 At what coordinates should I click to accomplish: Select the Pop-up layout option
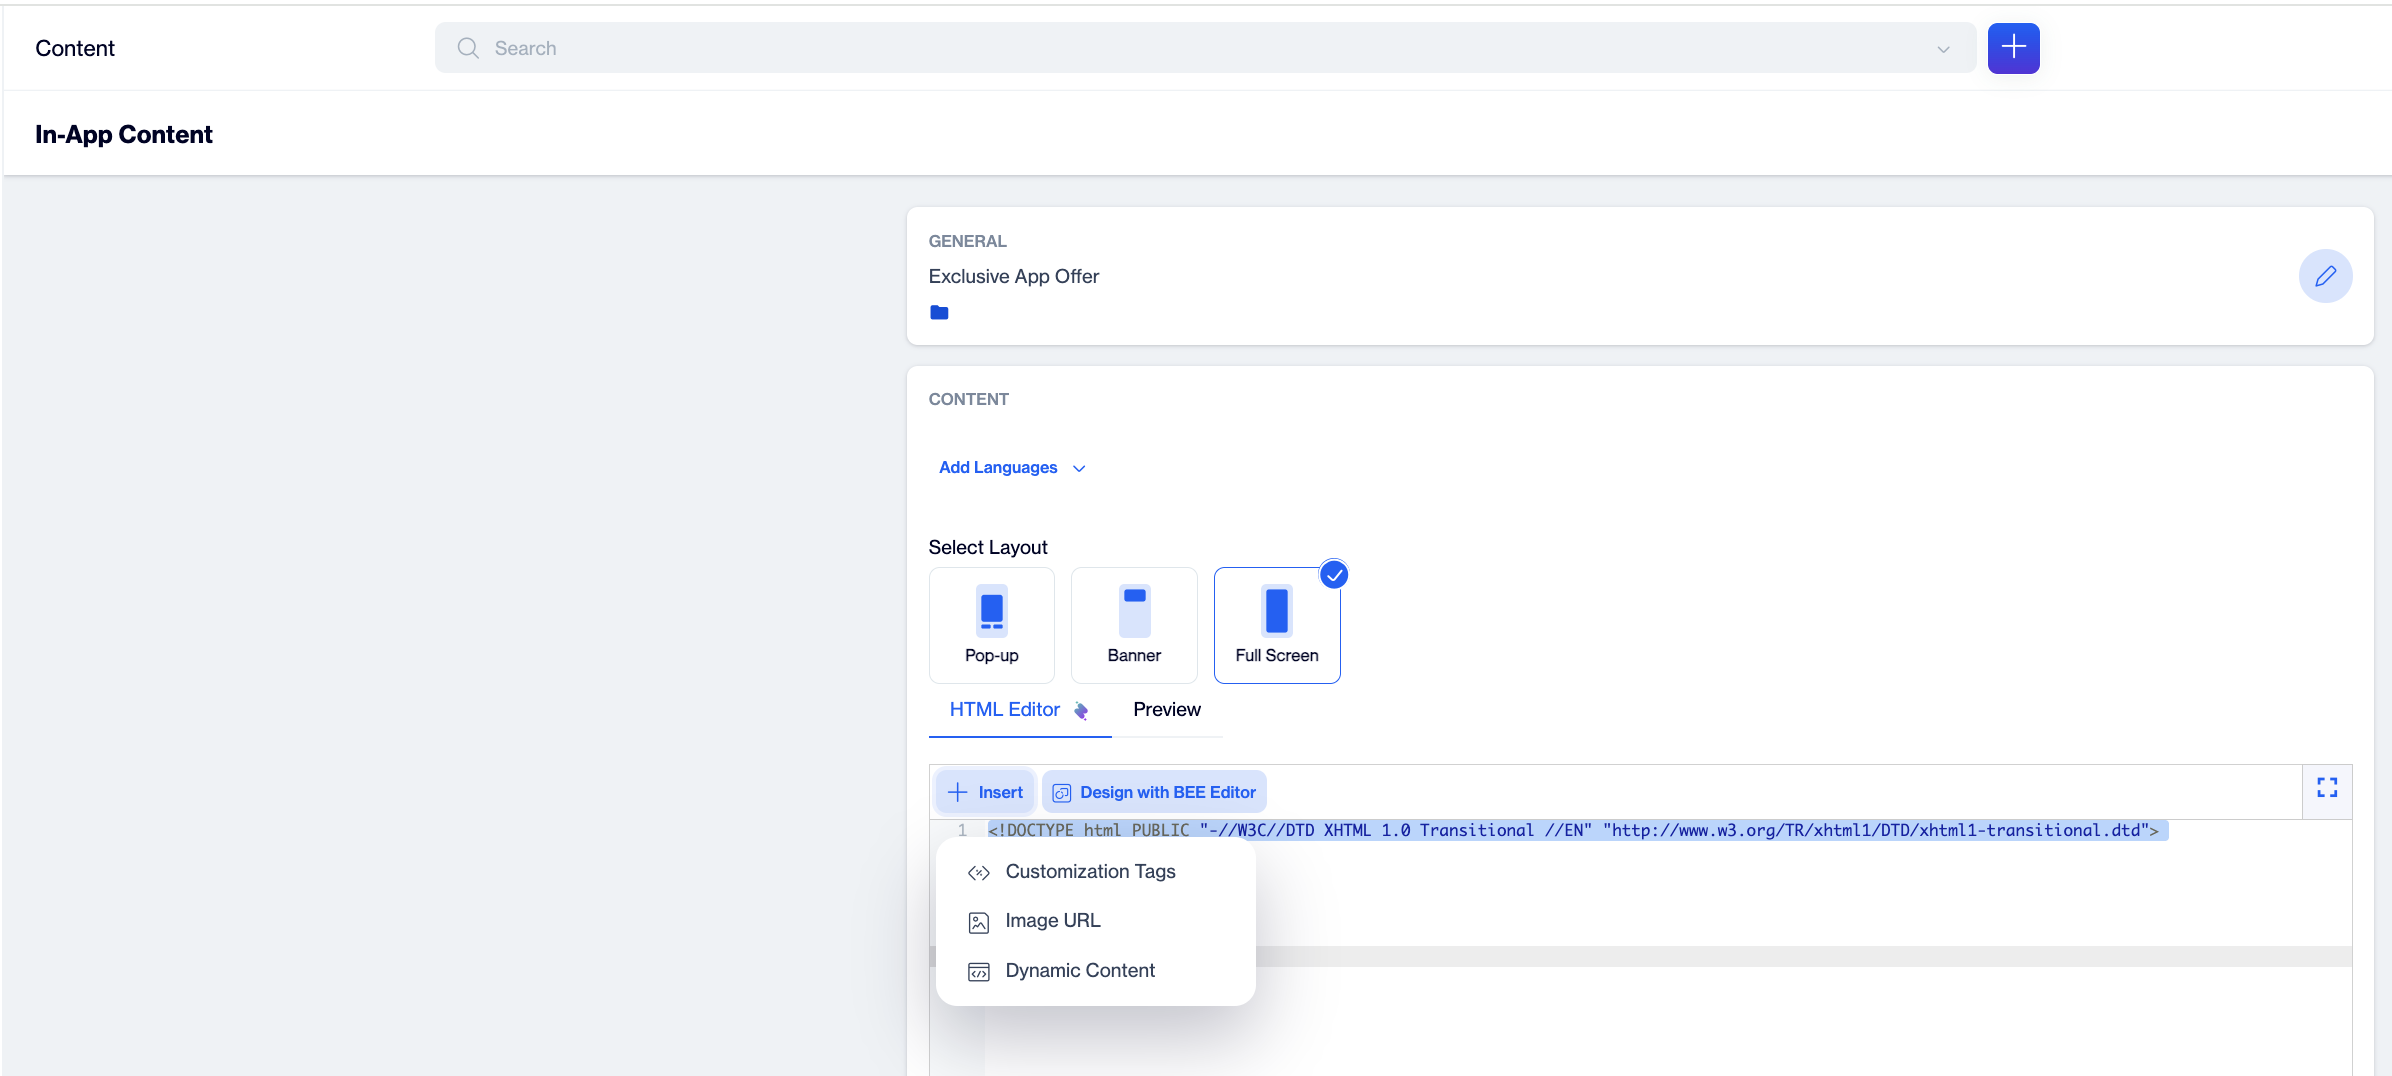tap(991, 625)
